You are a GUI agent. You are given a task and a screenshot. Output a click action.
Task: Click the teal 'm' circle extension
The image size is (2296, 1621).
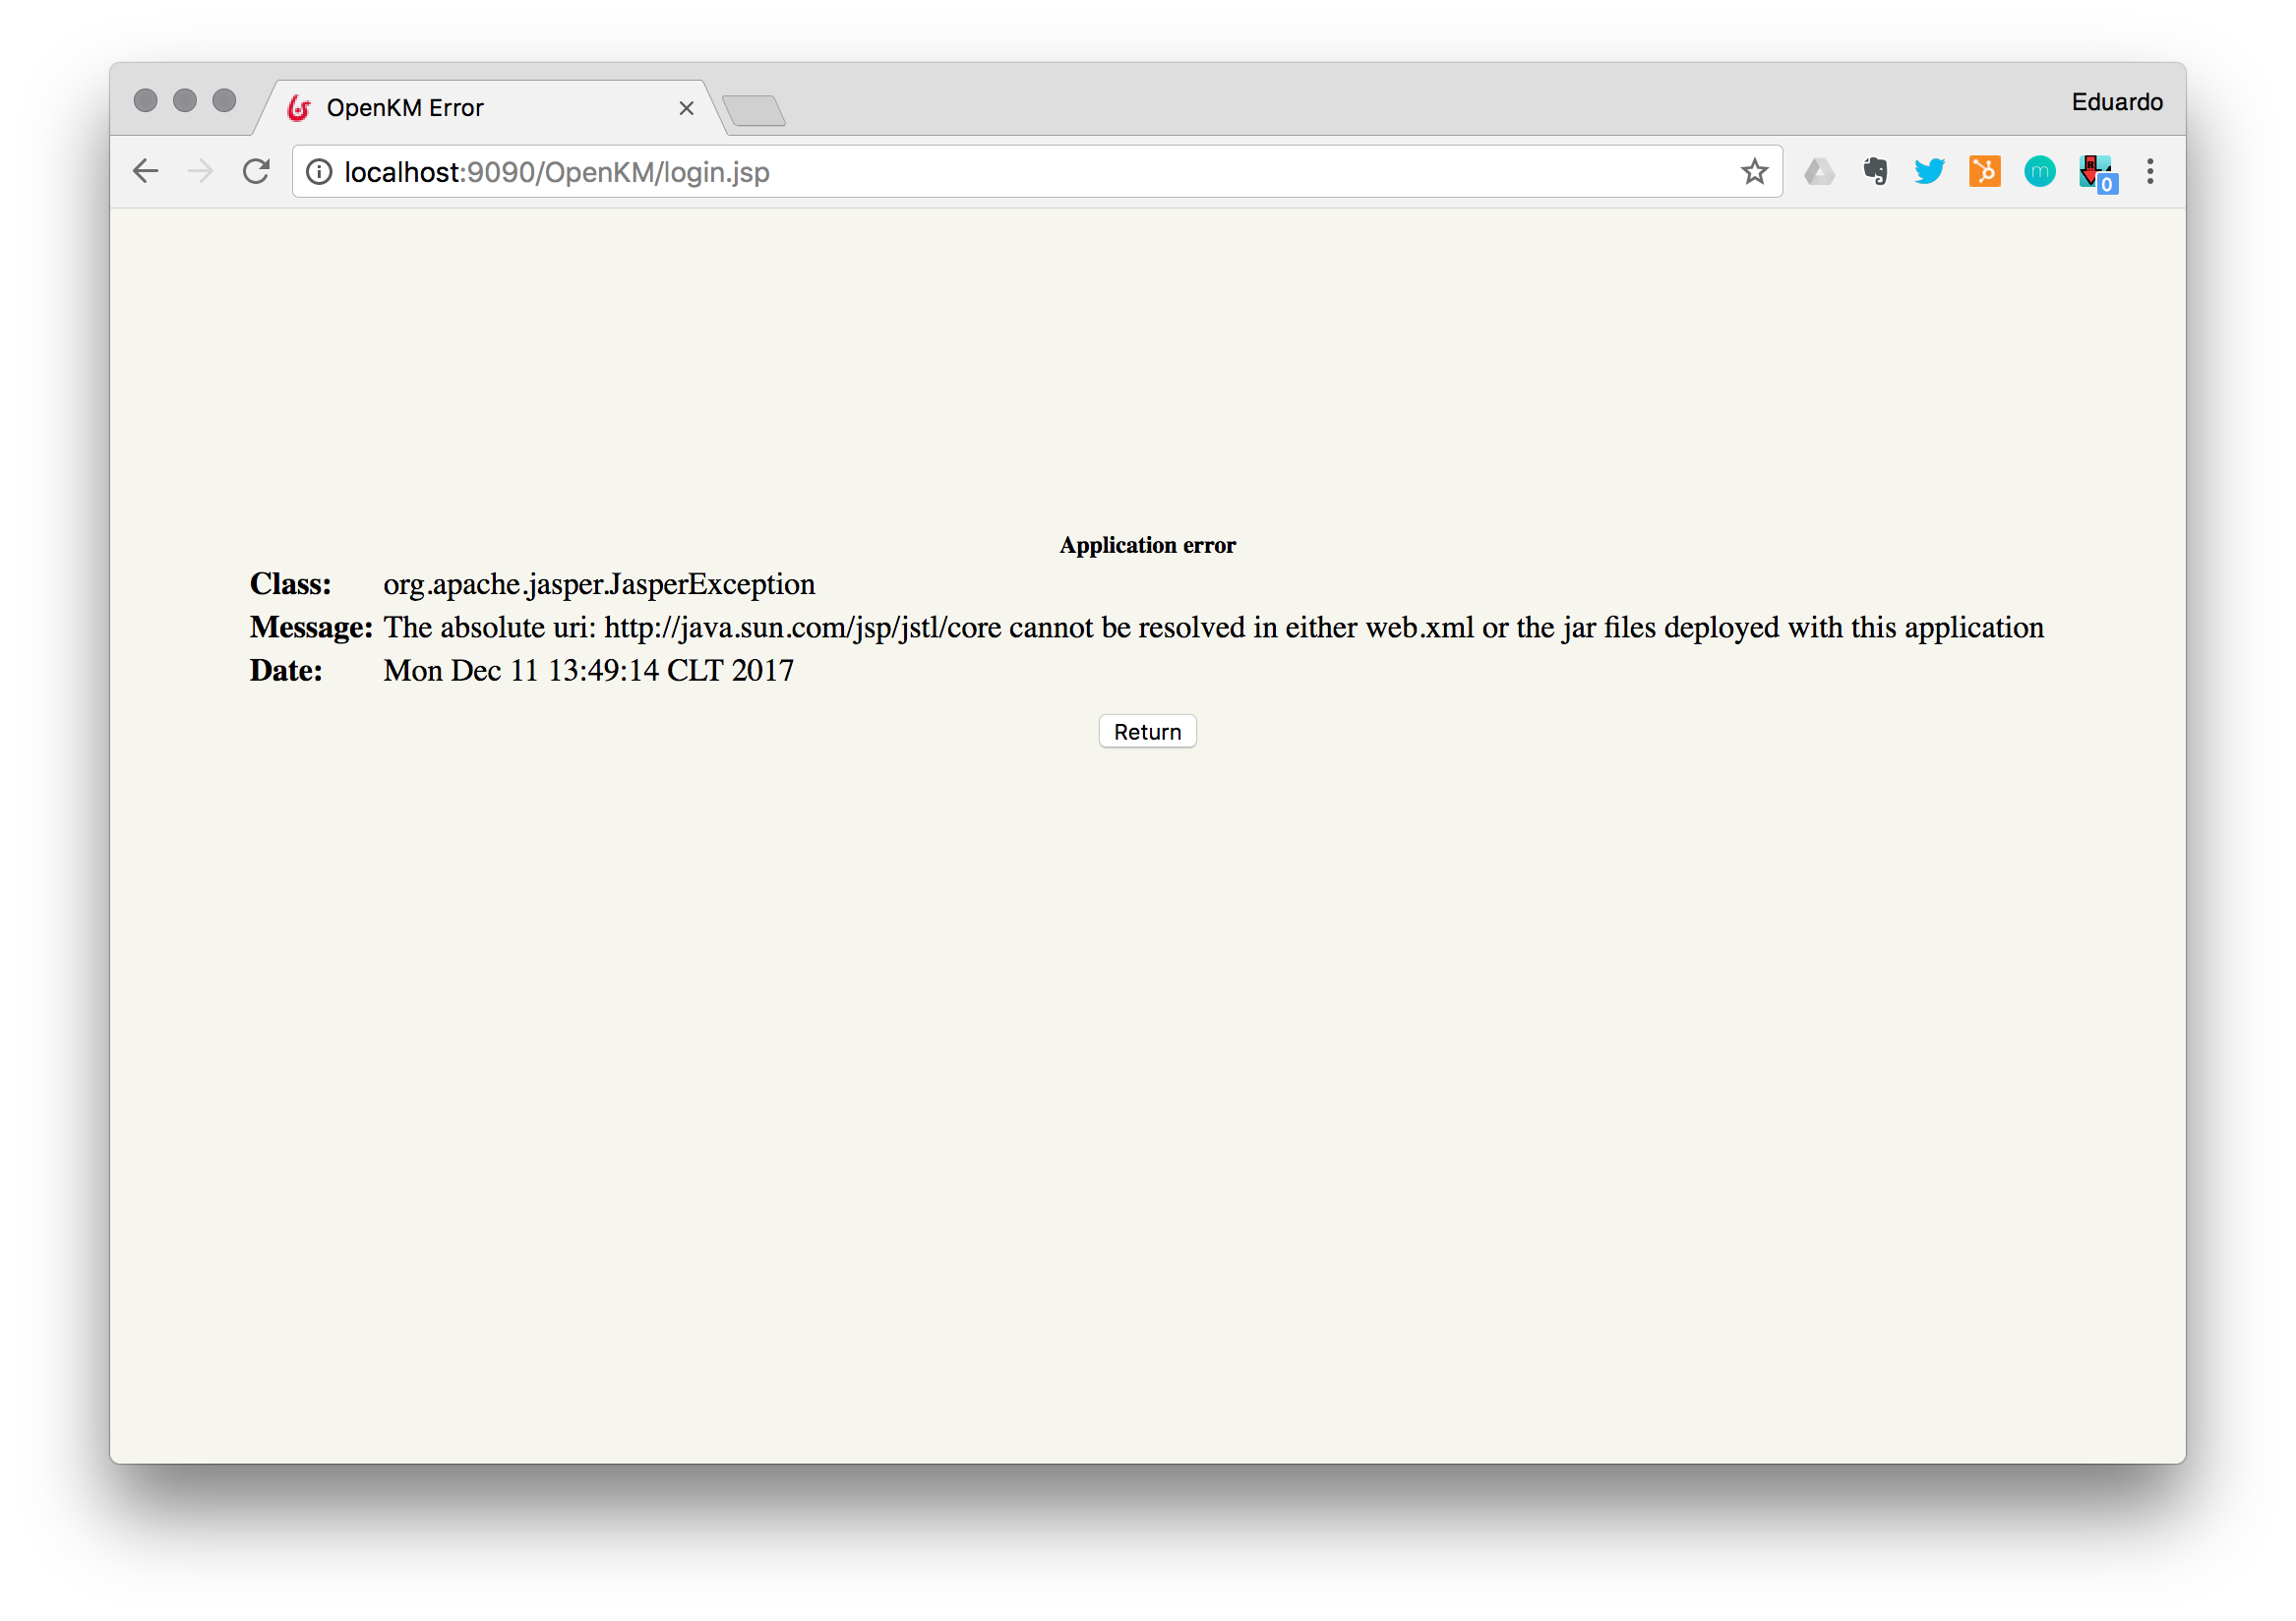coord(2039,172)
